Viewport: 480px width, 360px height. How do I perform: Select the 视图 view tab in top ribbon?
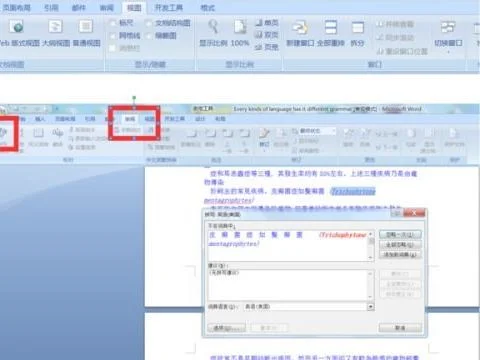click(x=134, y=7)
